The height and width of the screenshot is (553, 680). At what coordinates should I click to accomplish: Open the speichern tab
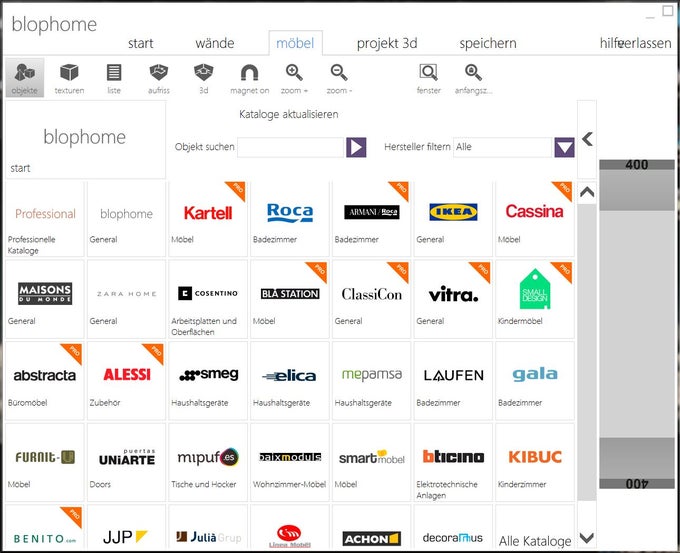pos(488,43)
